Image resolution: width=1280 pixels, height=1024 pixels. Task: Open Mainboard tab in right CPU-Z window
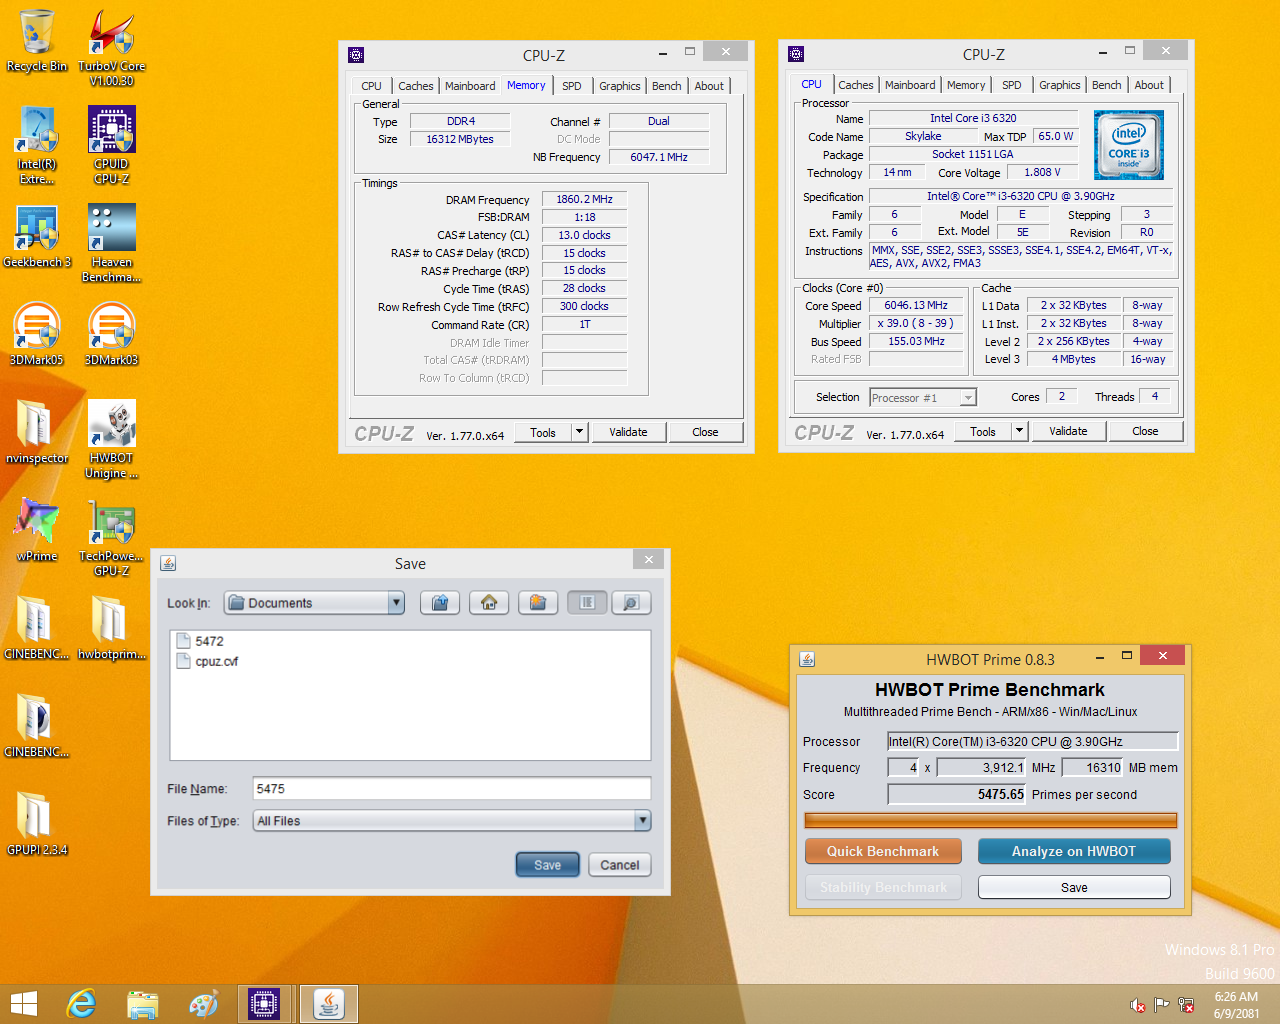click(x=910, y=85)
